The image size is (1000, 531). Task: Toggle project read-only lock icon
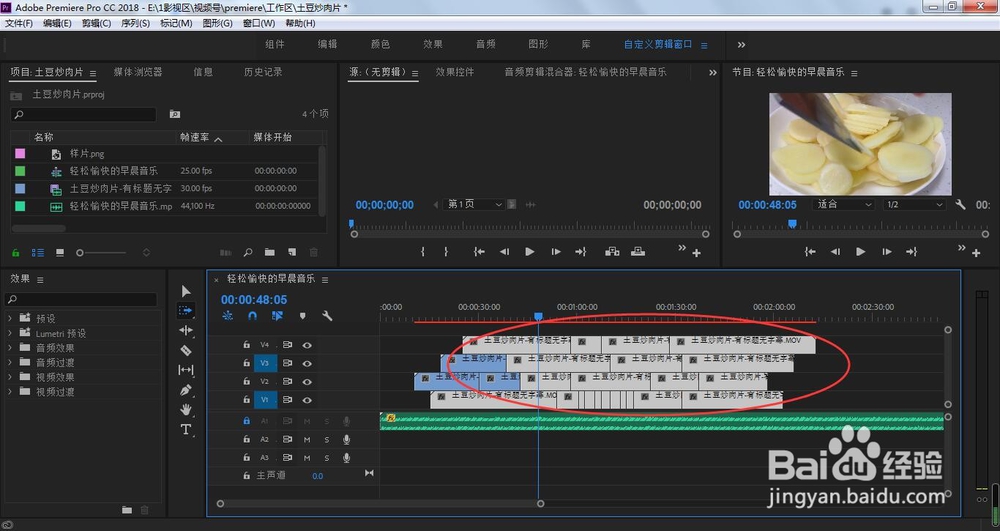point(16,253)
